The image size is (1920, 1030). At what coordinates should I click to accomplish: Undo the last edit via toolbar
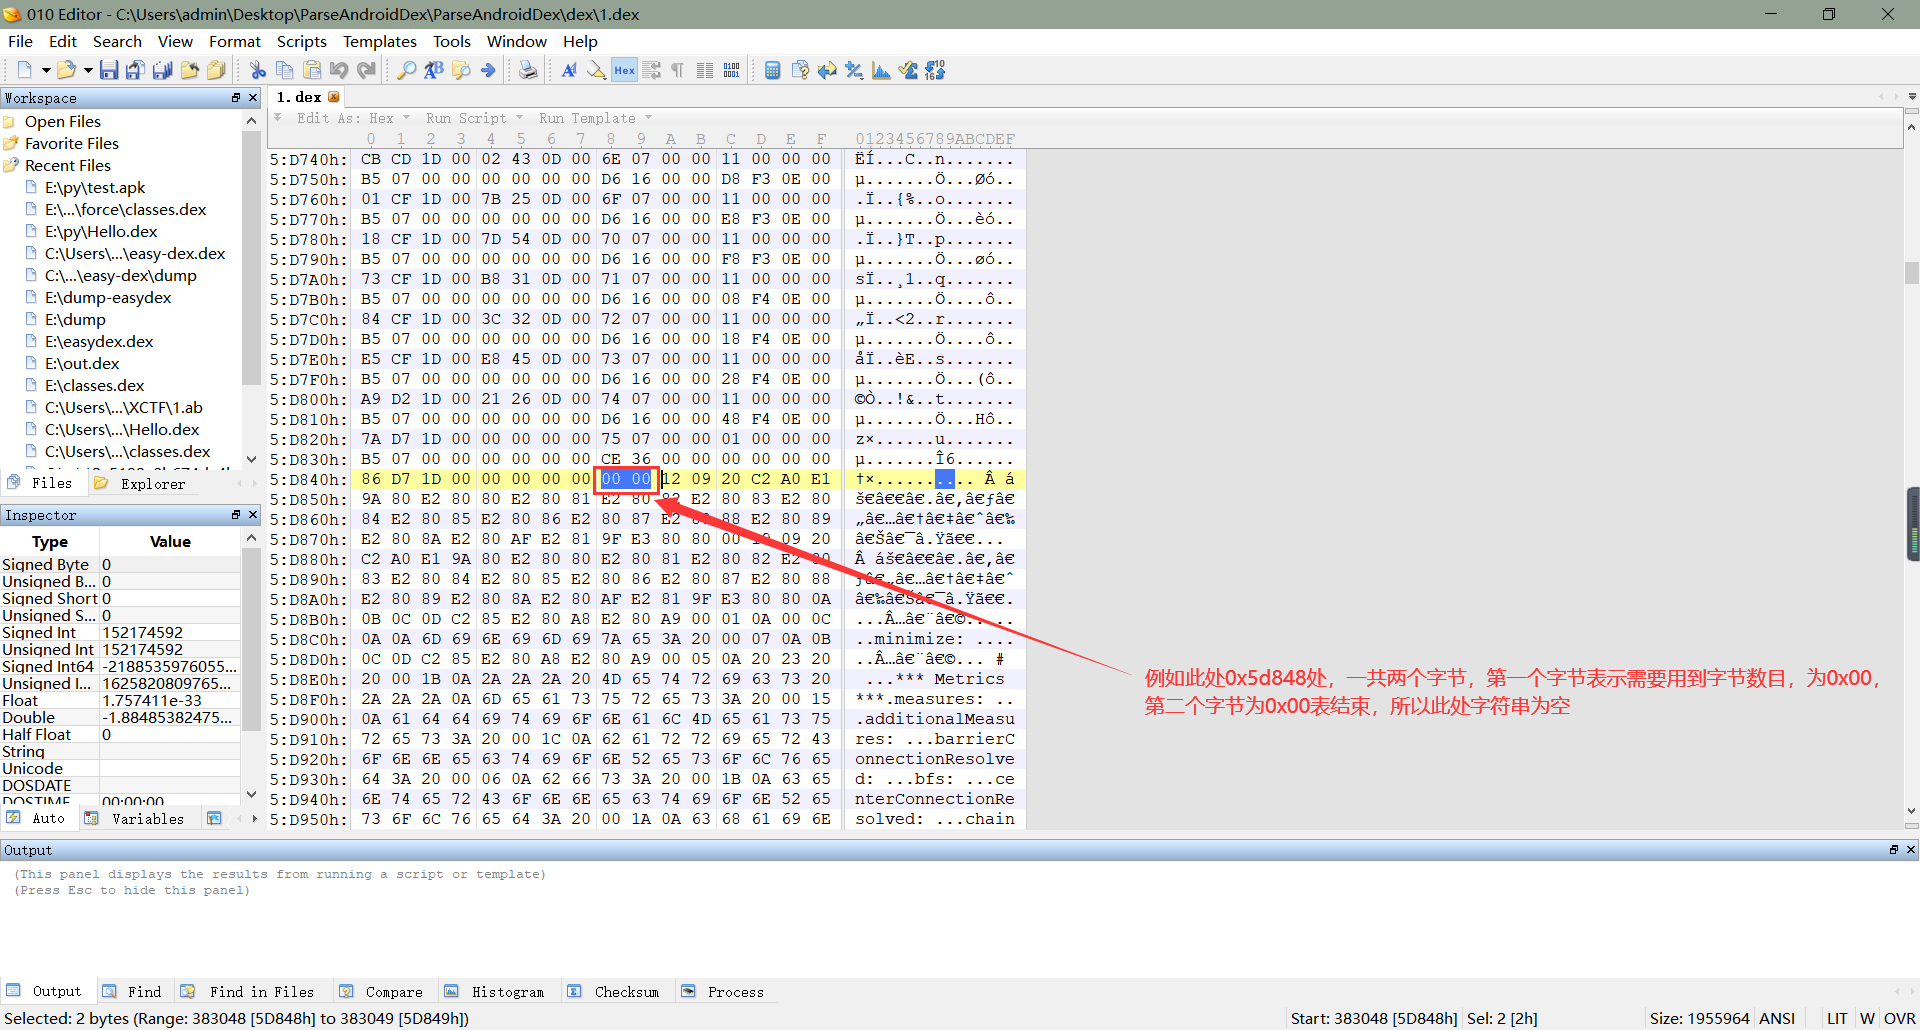pos(339,70)
